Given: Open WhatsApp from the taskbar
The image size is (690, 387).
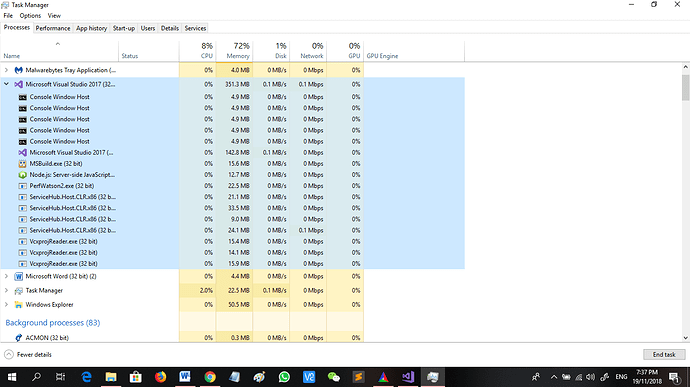Looking at the screenshot, I should pos(284,377).
